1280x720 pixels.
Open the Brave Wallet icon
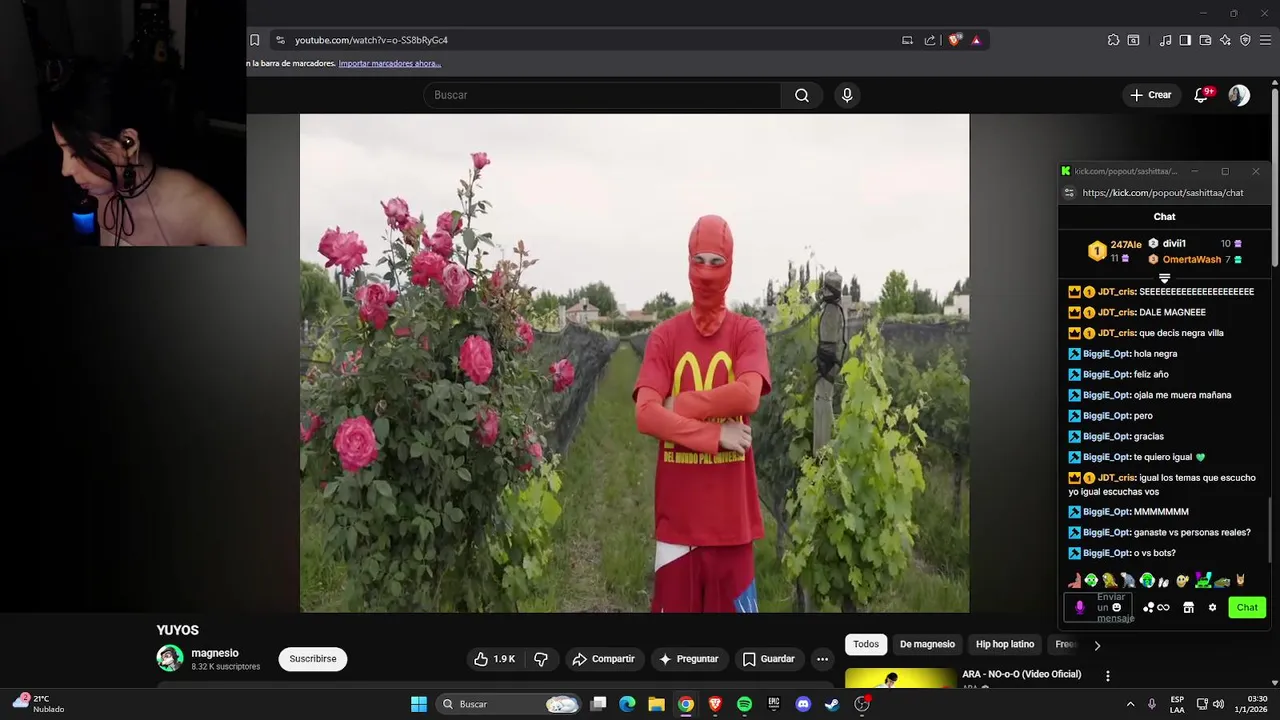click(x=1205, y=40)
